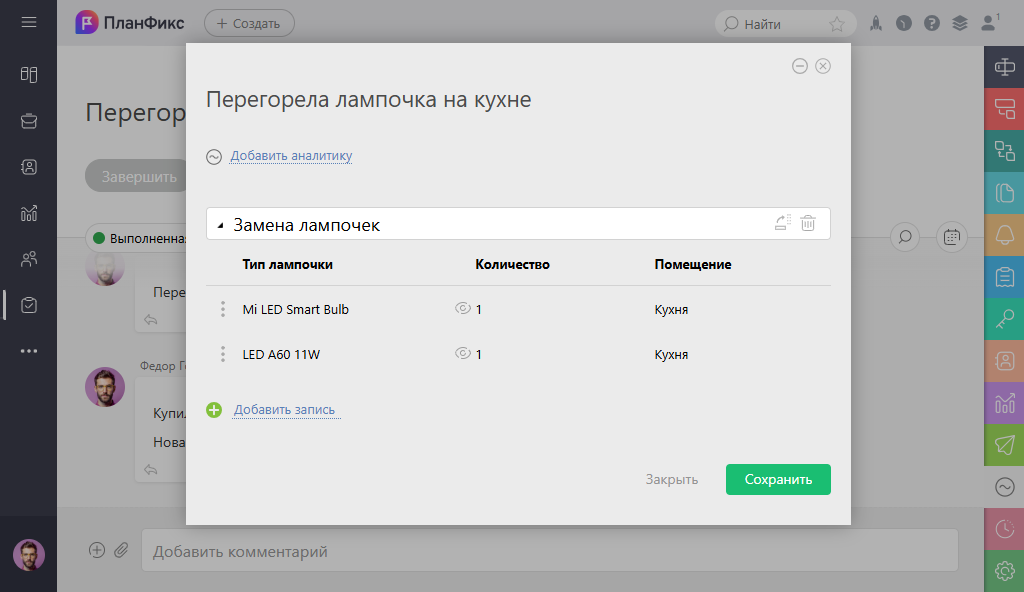
Task: Click the trash icon in Замена лампочек header
Action: tap(808, 224)
